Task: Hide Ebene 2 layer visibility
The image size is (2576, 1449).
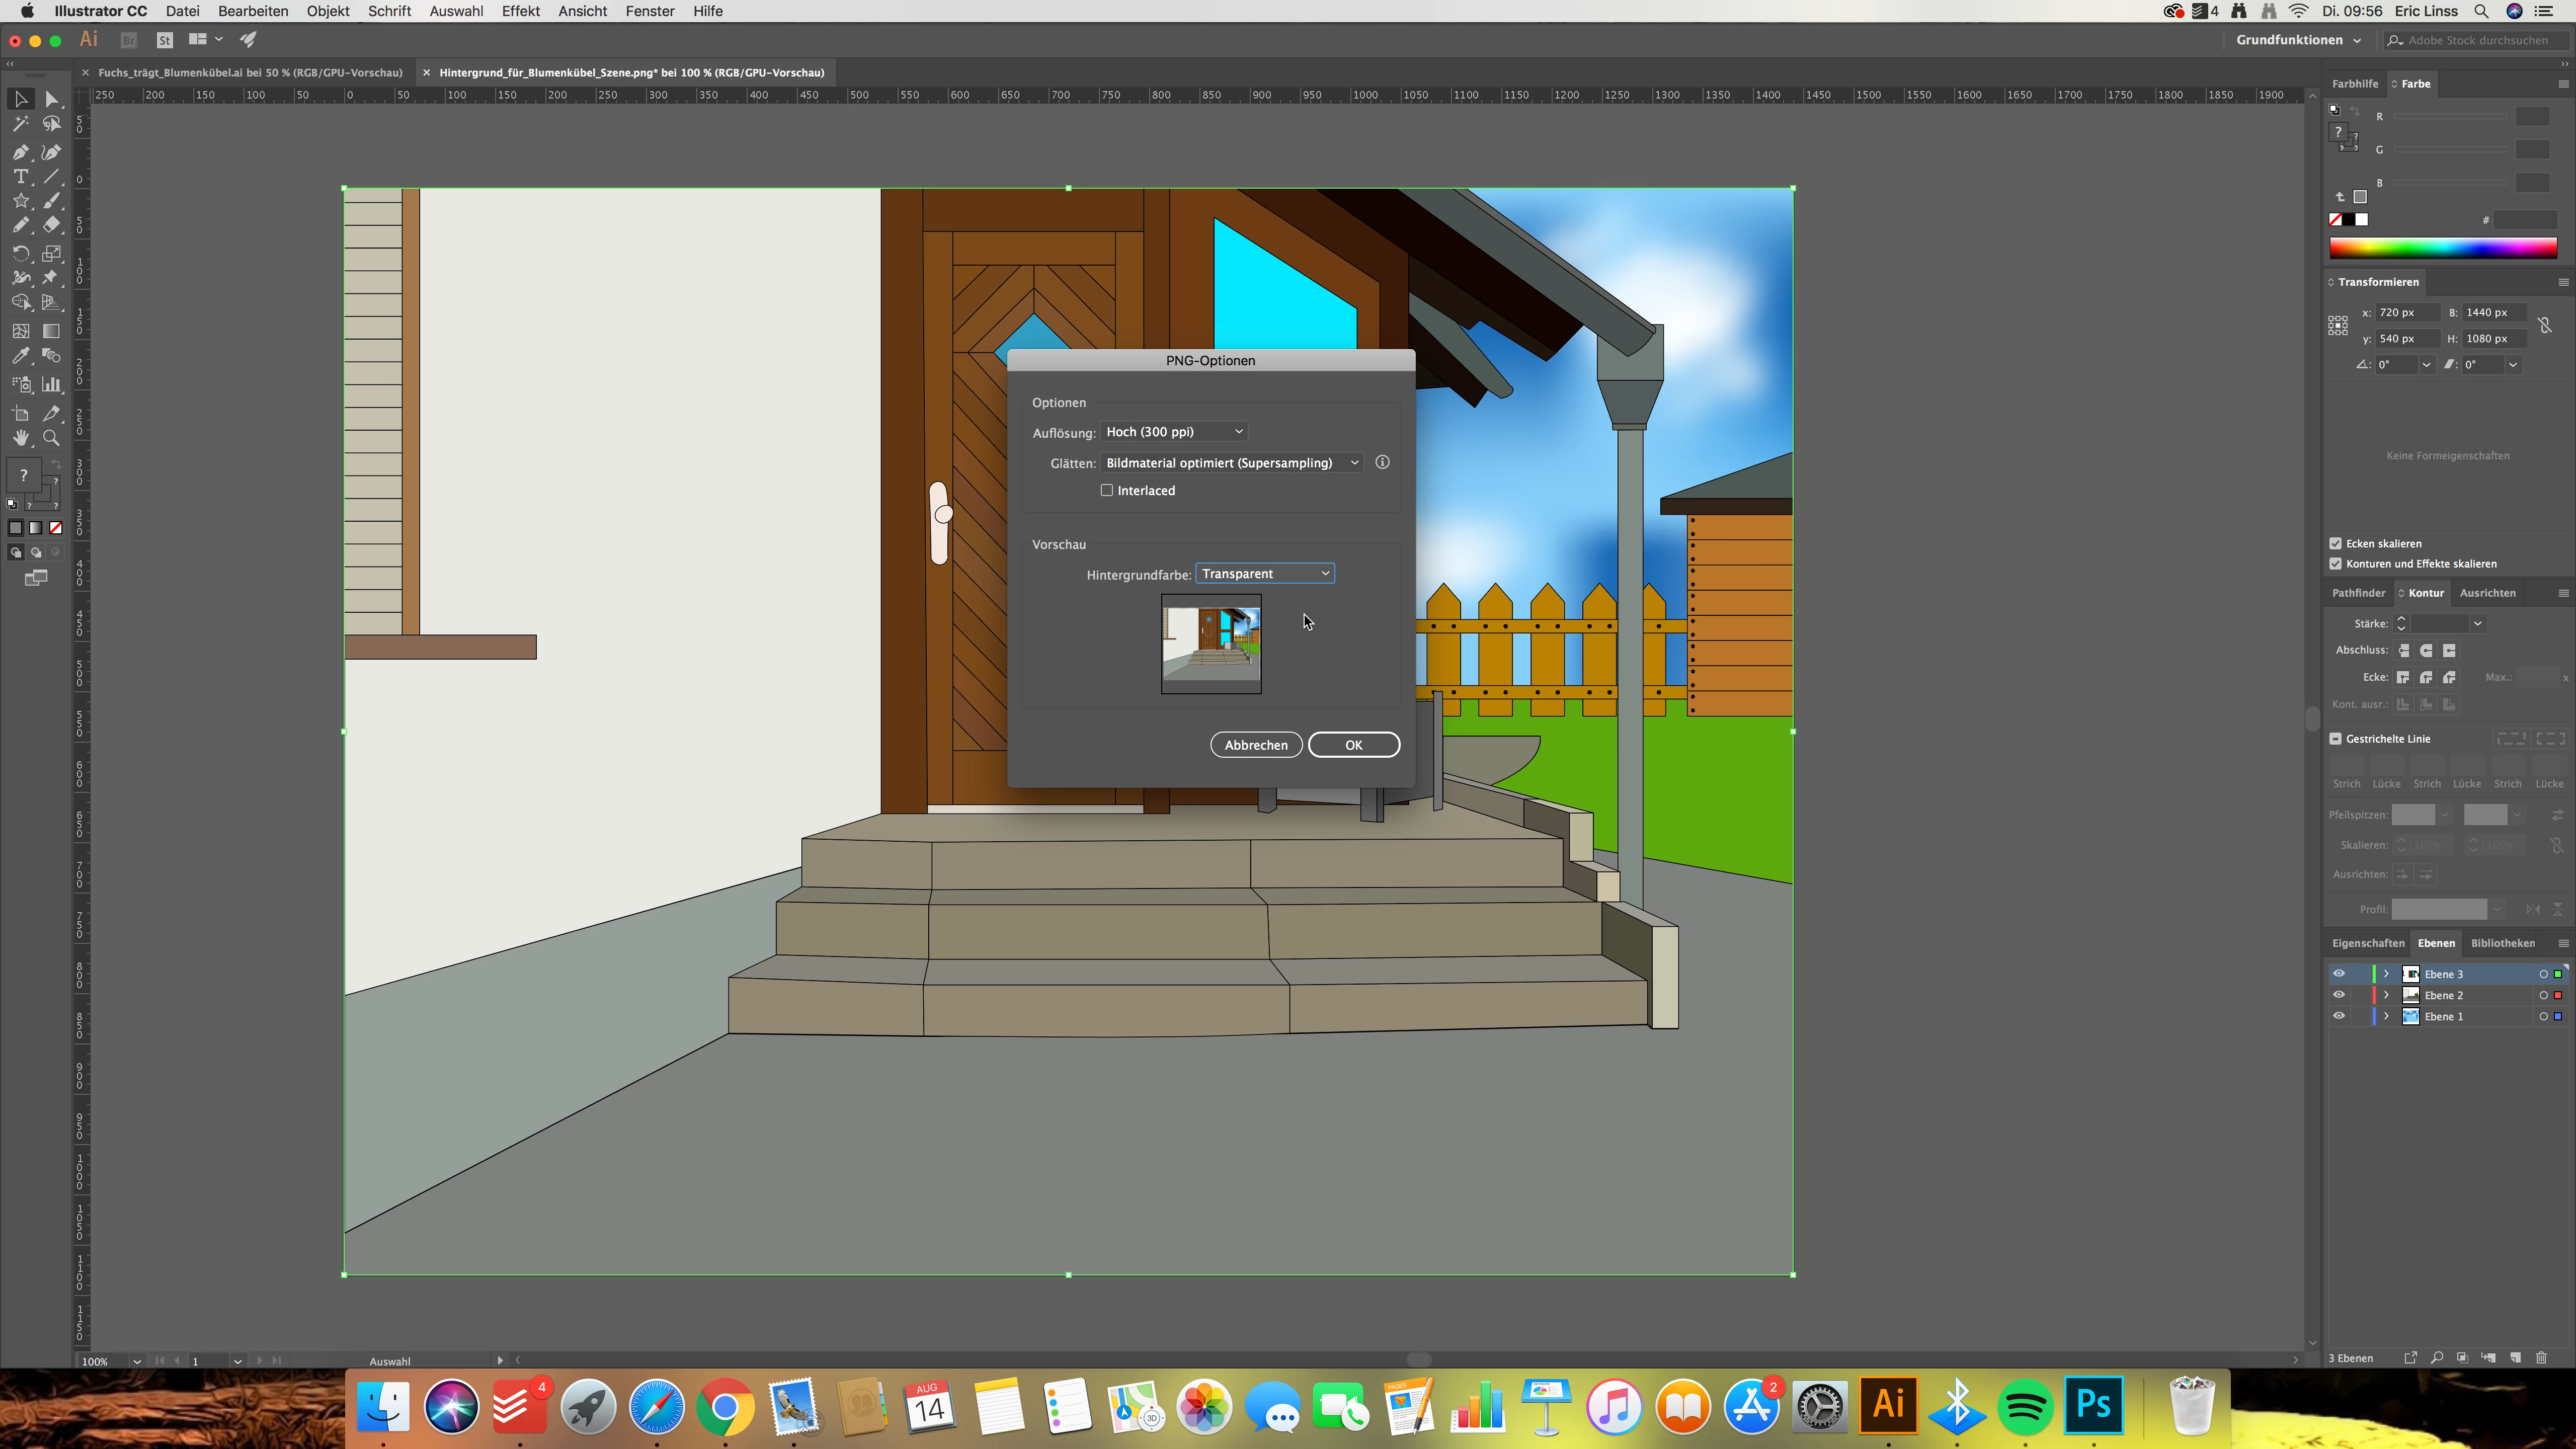Action: pos(2338,995)
